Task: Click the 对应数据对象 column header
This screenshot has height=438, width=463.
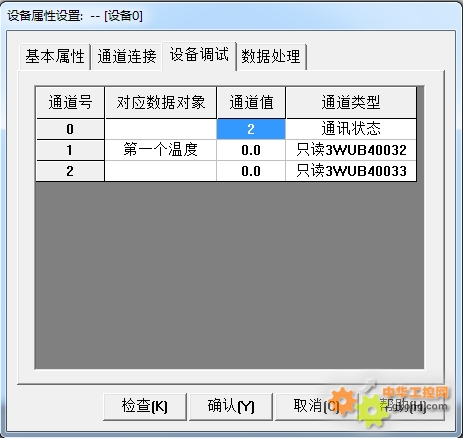Action: point(161,102)
